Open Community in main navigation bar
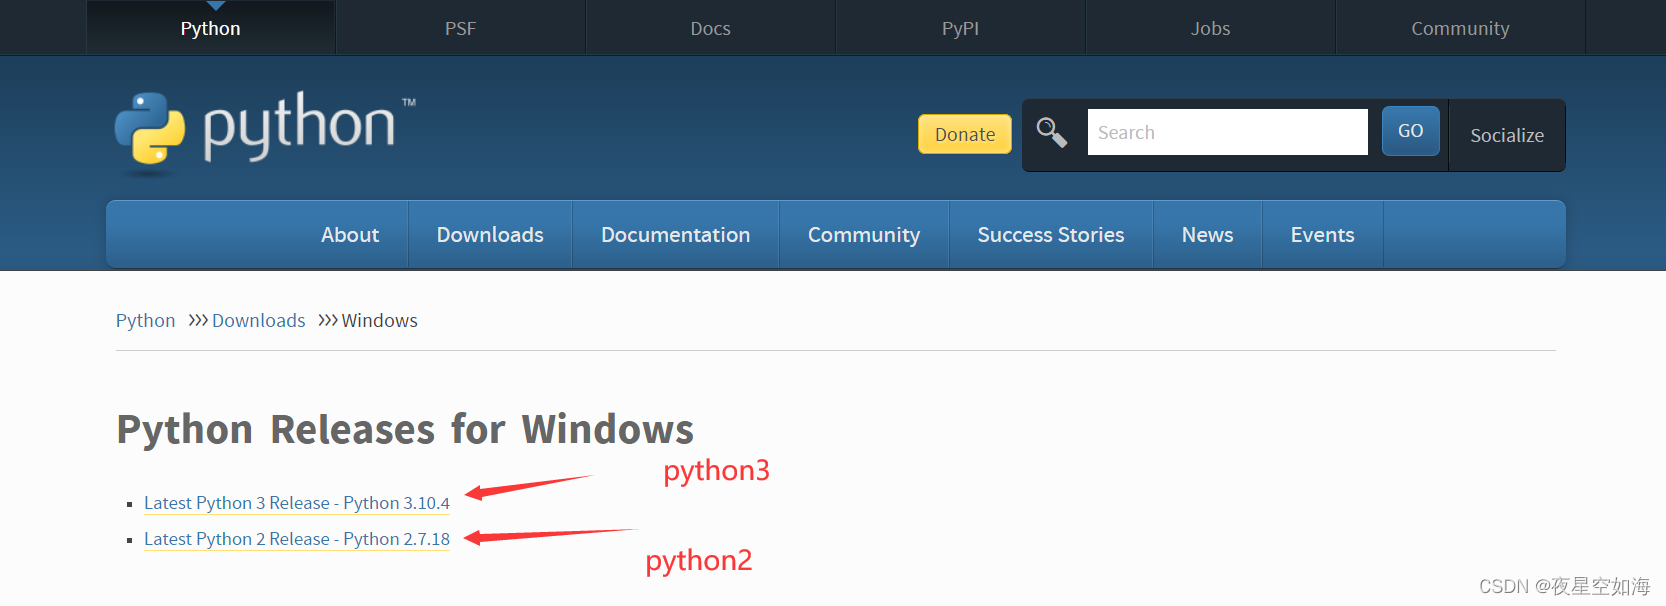This screenshot has height=606, width=1666. [864, 234]
